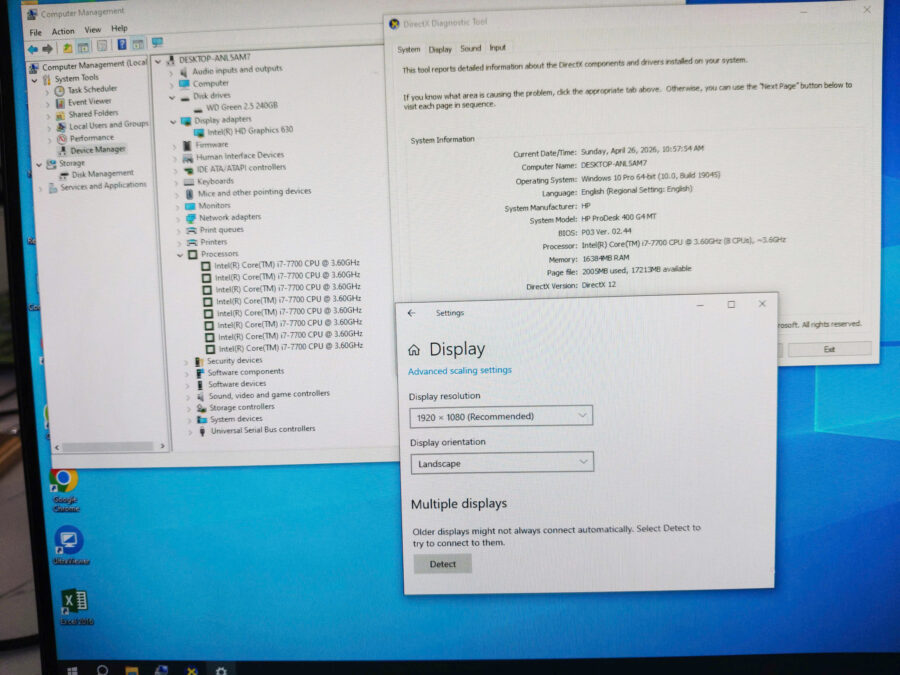Collapse the Disk drives category
900x675 pixels.
(172, 98)
